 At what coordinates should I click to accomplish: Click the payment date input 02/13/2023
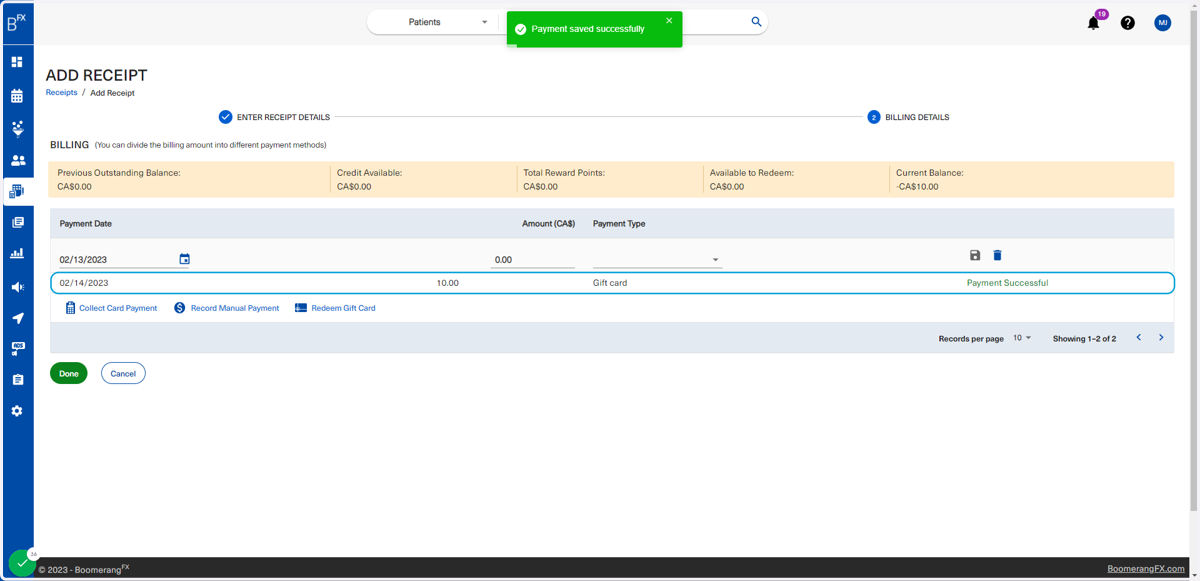point(117,260)
